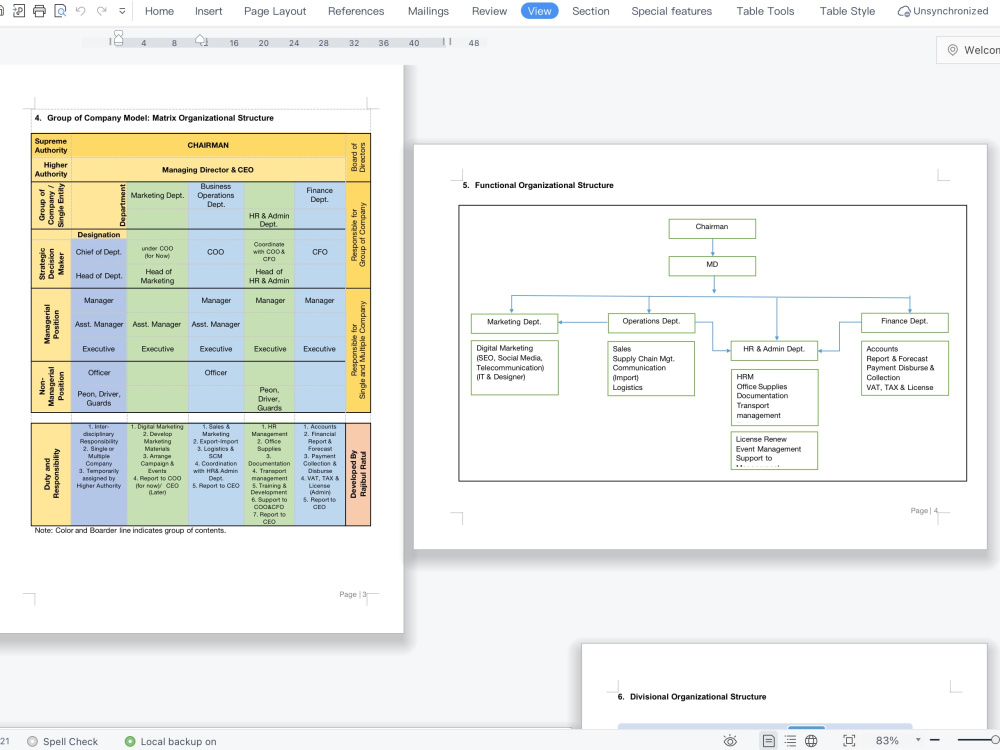
Task: Click heading 4. Group of Company Model
Action: pos(154,118)
